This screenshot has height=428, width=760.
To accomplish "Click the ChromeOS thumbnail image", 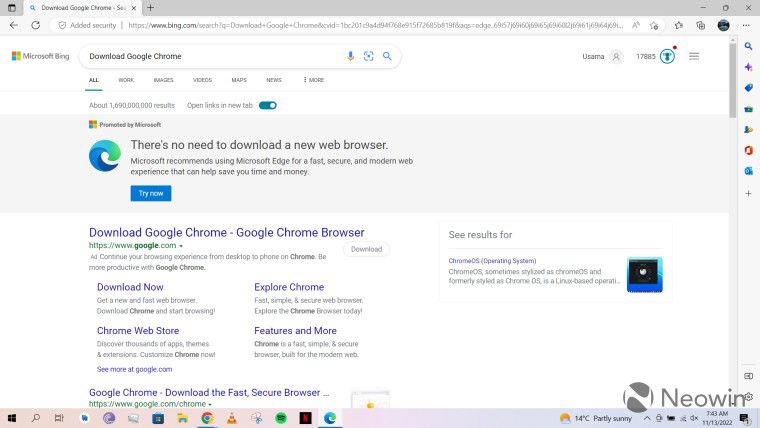I will (644, 275).
